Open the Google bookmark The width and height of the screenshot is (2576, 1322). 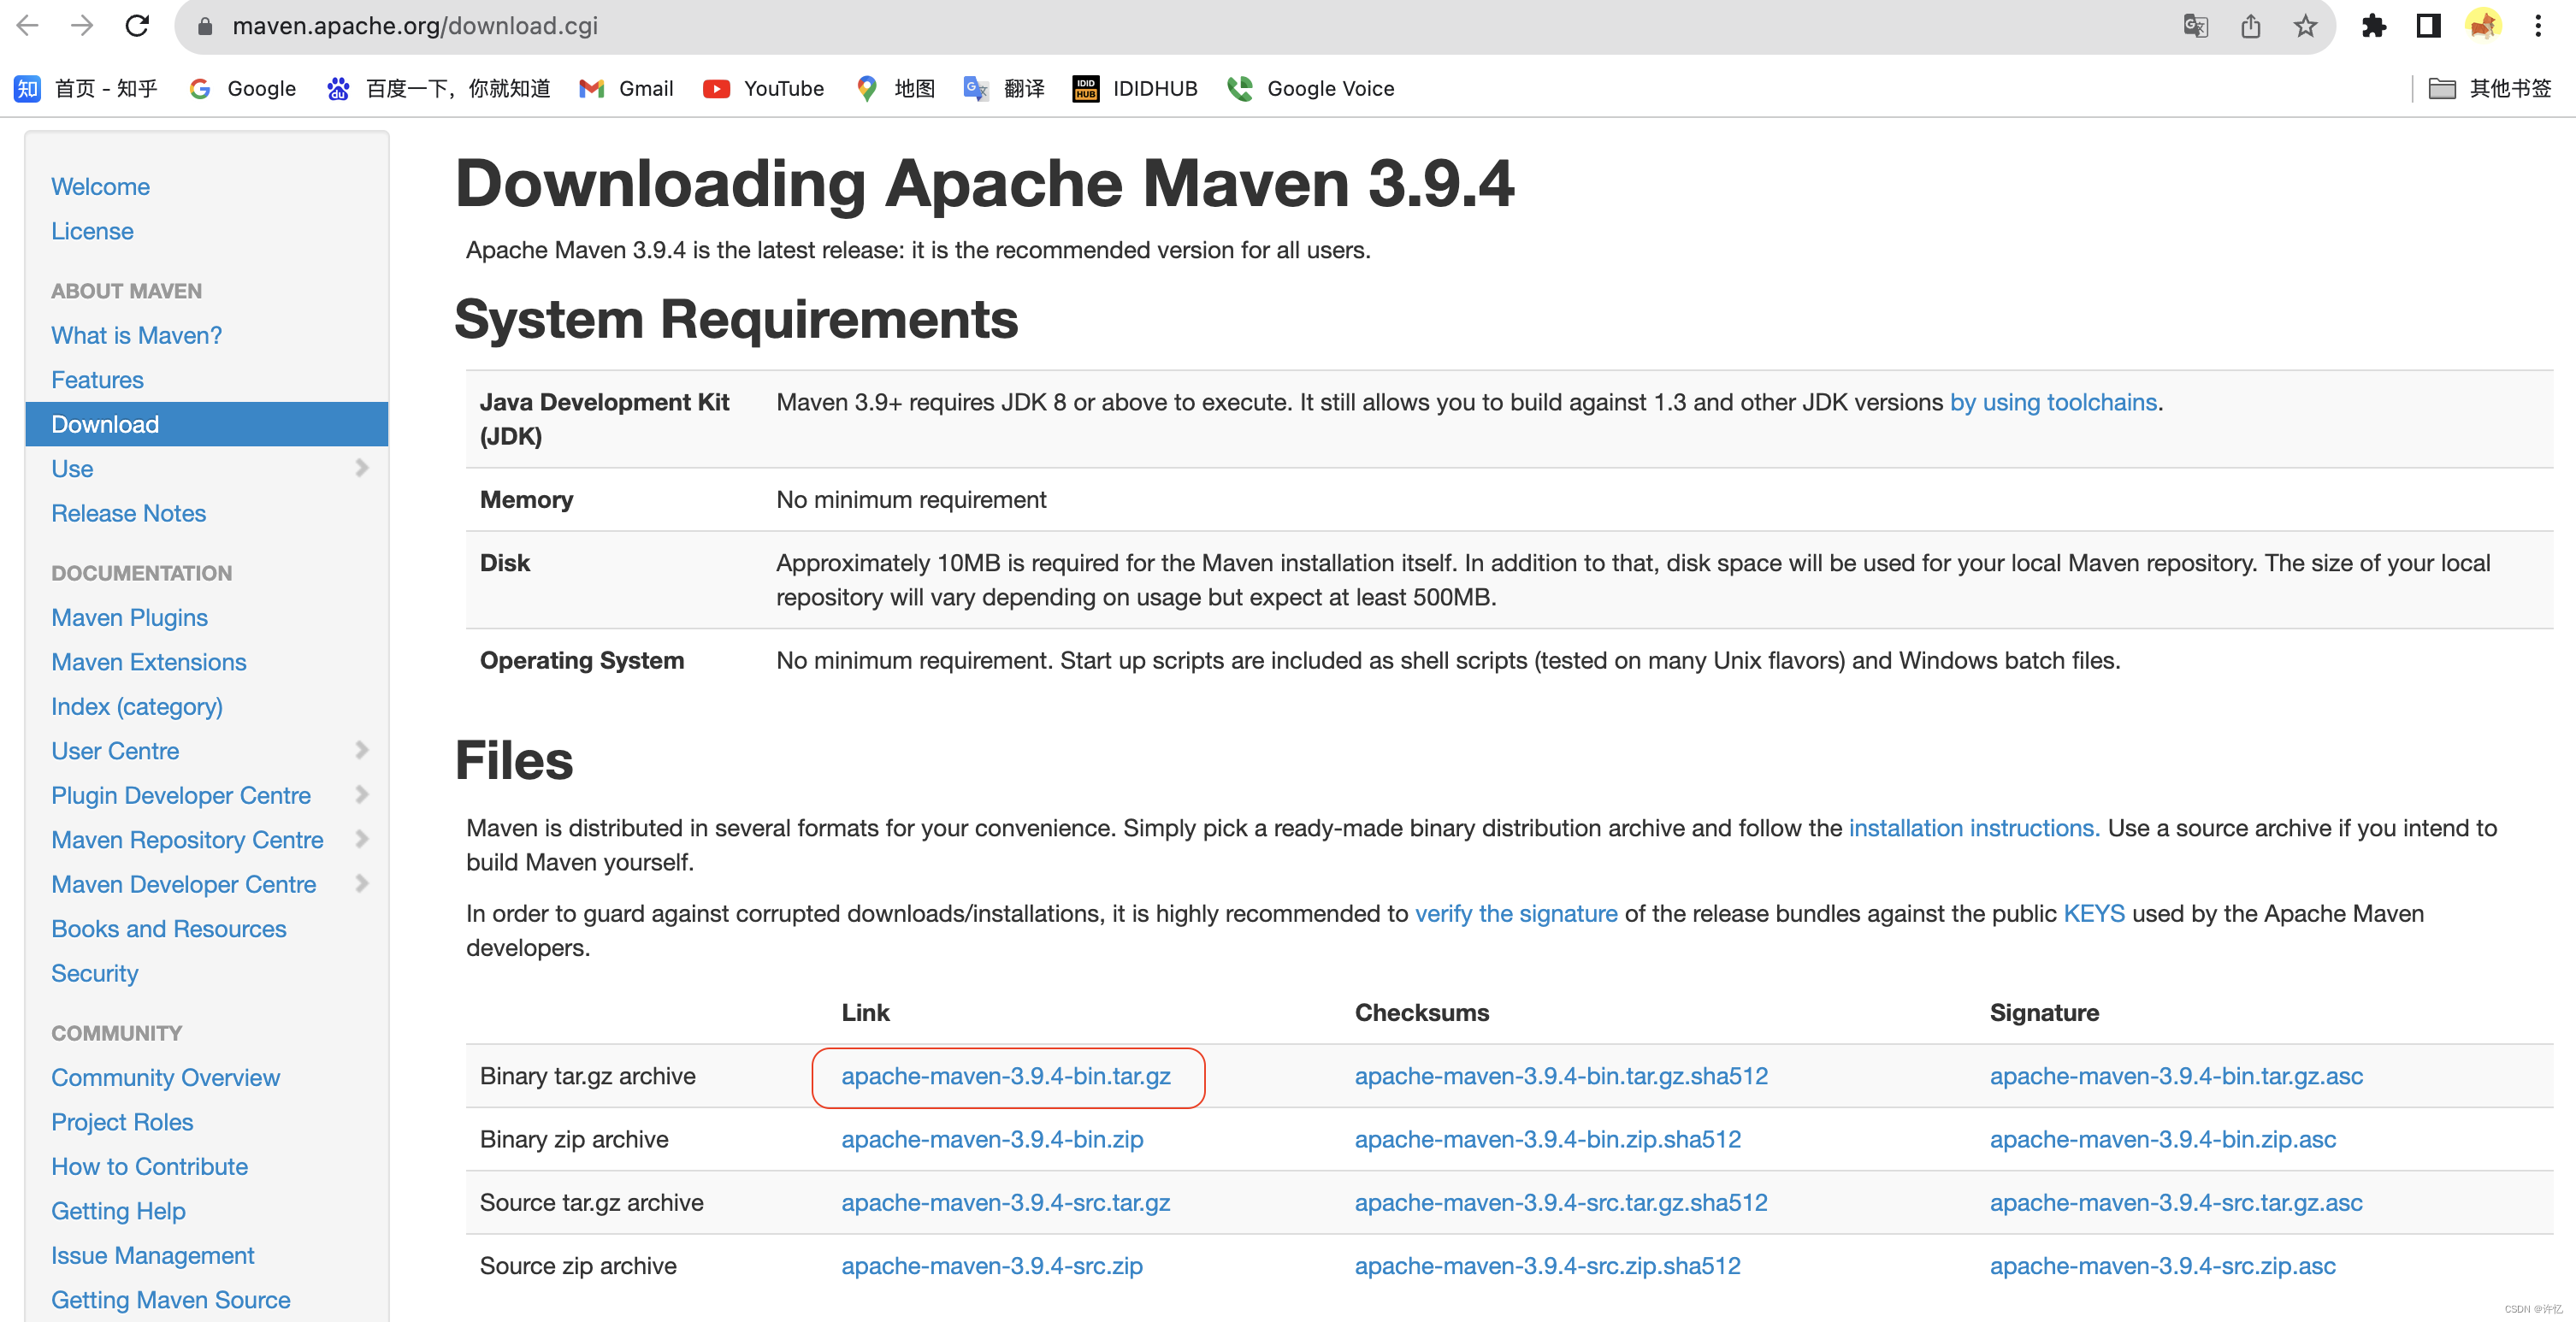pyautogui.click(x=243, y=89)
